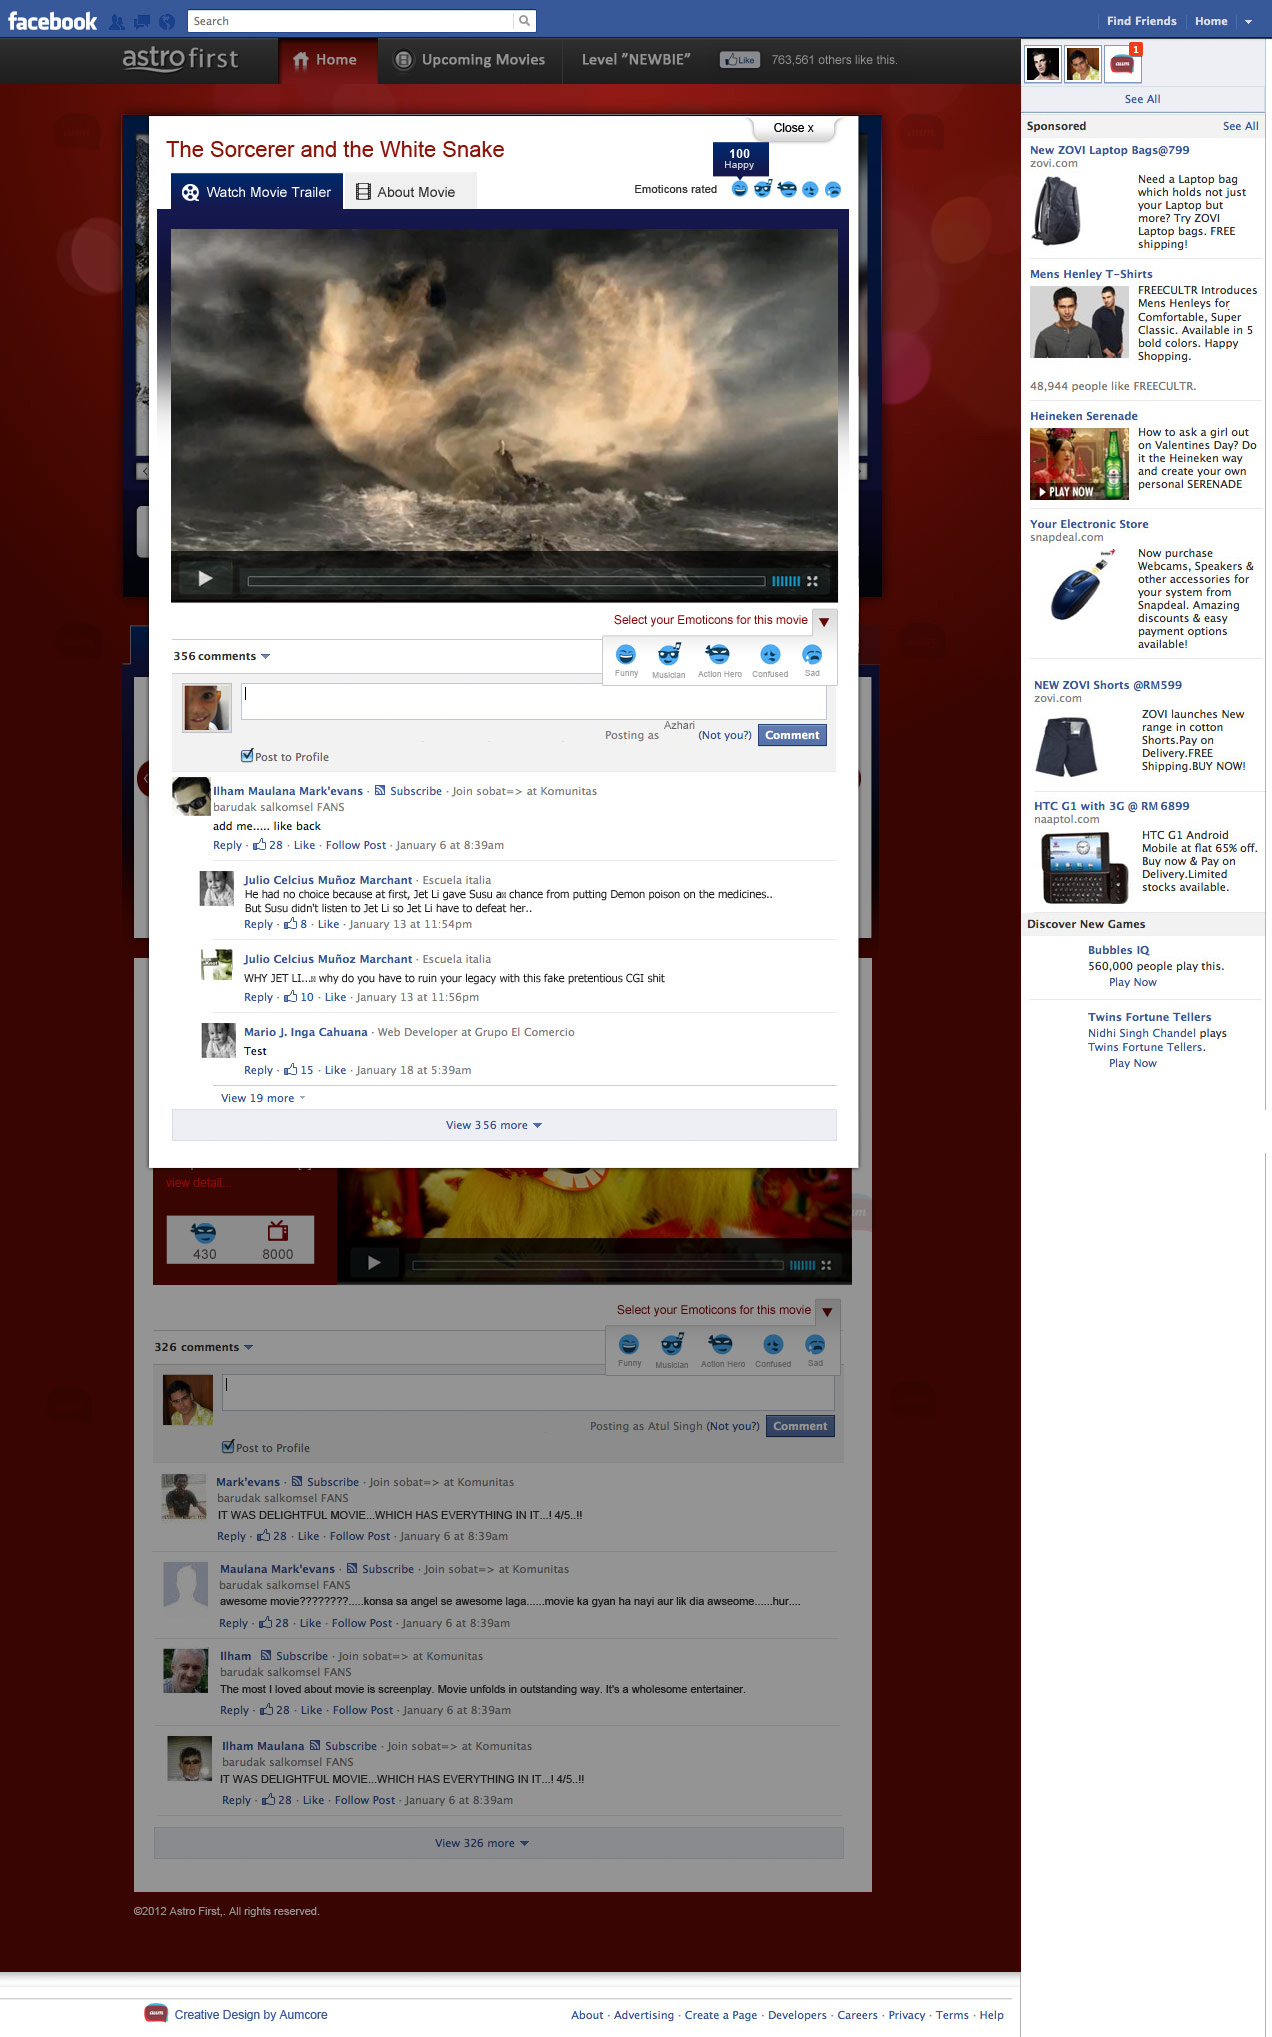This screenshot has height=2037, width=1272.
Task: Expand the 356 comments sort dropdown
Action: 265,656
